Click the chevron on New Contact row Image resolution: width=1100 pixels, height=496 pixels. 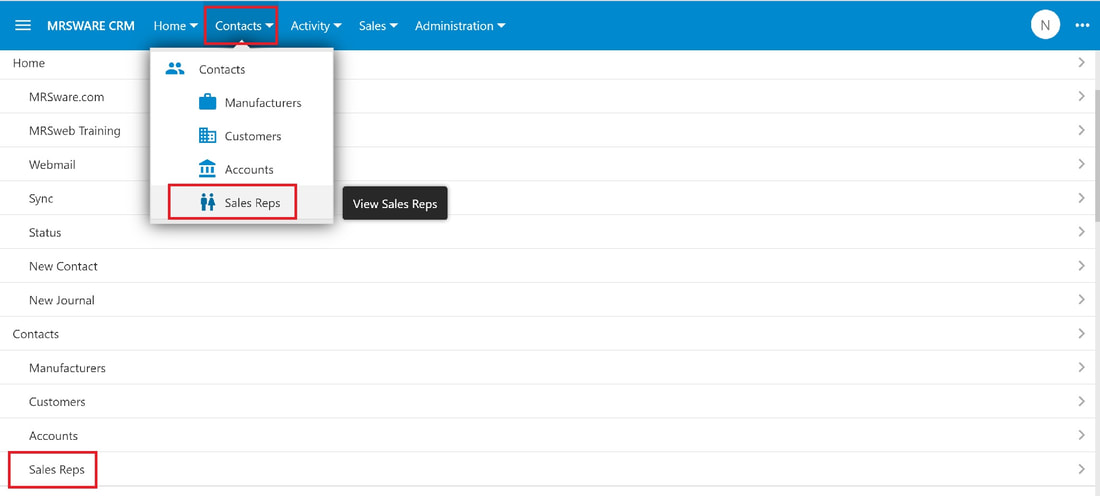(1081, 265)
